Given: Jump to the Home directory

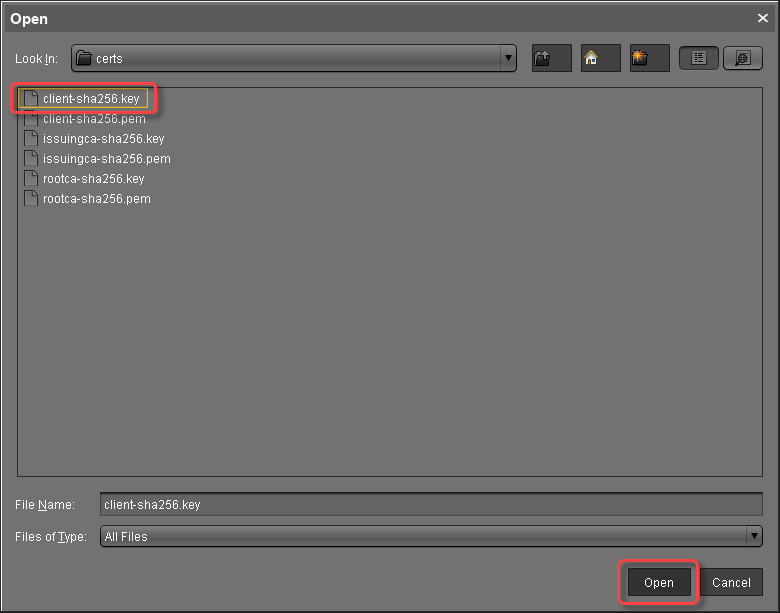Looking at the screenshot, I should pos(600,58).
